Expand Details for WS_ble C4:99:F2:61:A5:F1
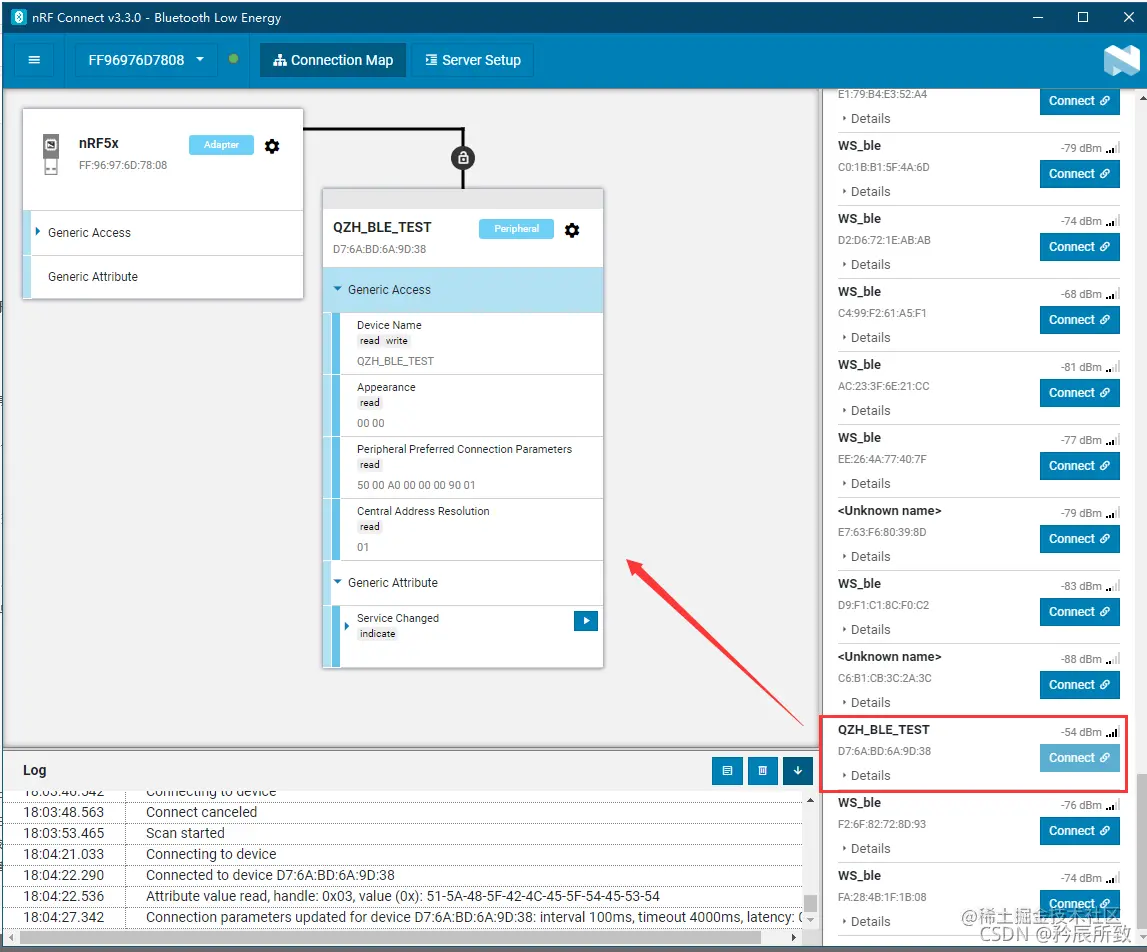 point(867,338)
